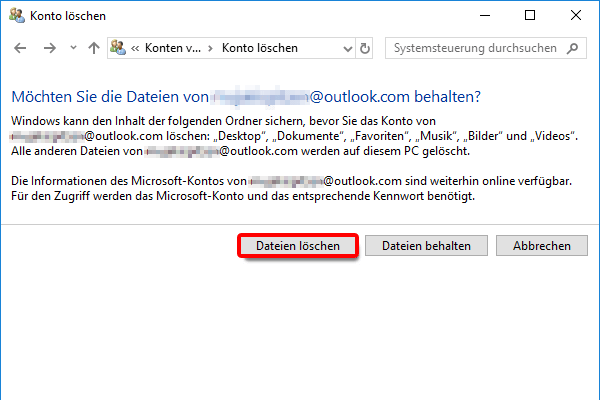The height and width of the screenshot is (400, 600).
Task: Click the user accounts icon in address bar
Action: point(118,47)
